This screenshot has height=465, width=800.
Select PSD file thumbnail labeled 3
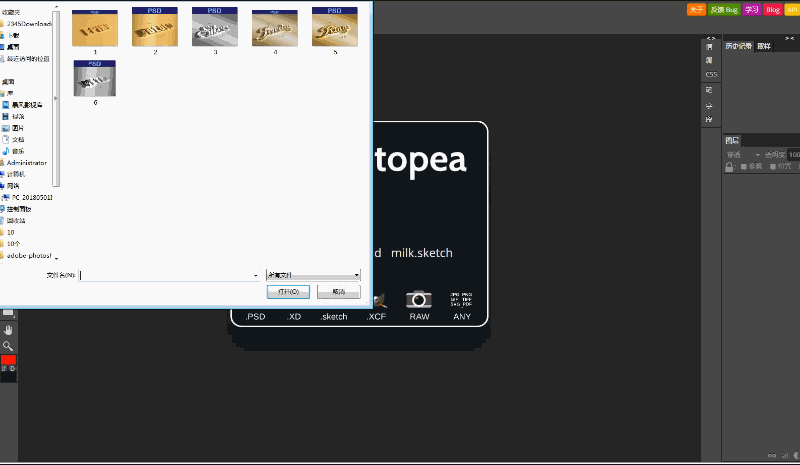(215, 27)
